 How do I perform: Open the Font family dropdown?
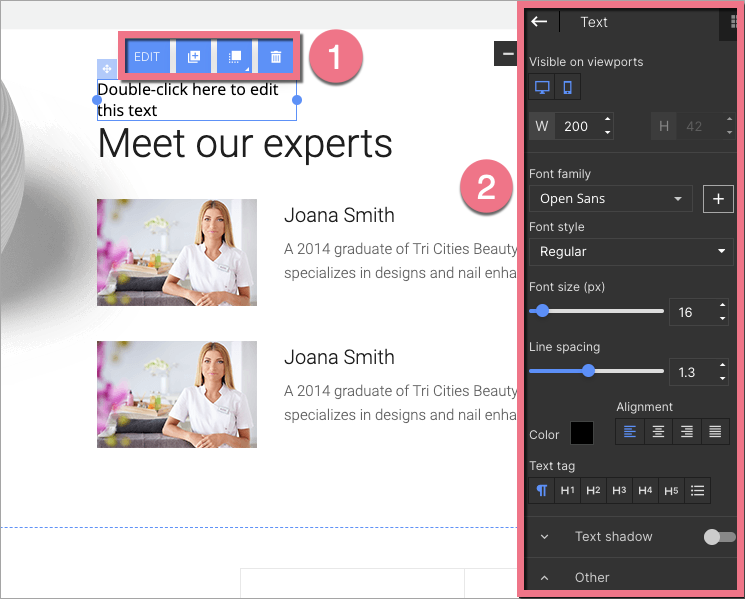pyautogui.click(x=610, y=198)
